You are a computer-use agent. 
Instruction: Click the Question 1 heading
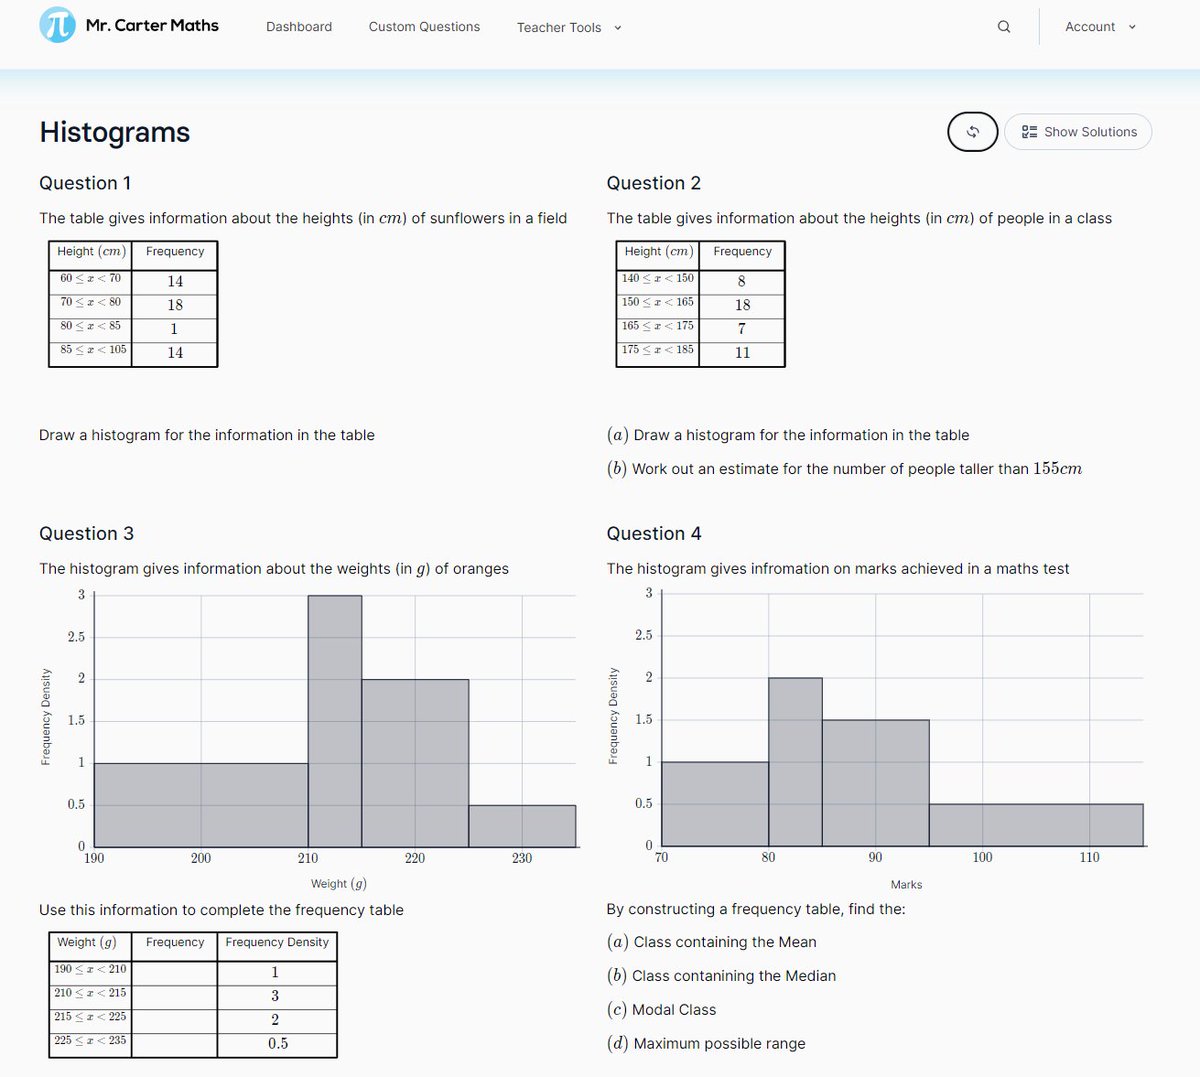pyautogui.click(x=85, y=183)
